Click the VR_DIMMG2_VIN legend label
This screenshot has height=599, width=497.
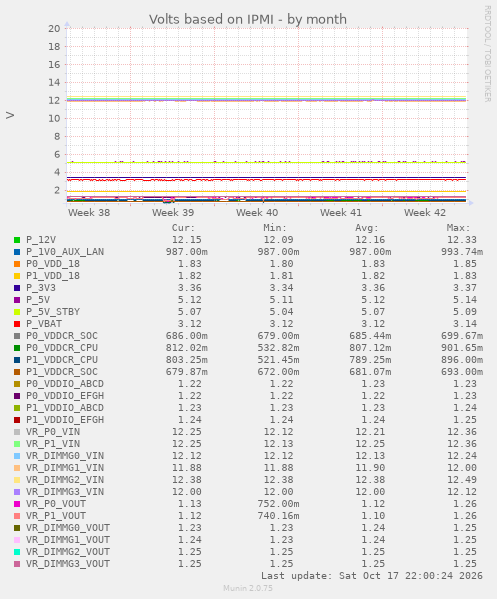pos(65,480)
